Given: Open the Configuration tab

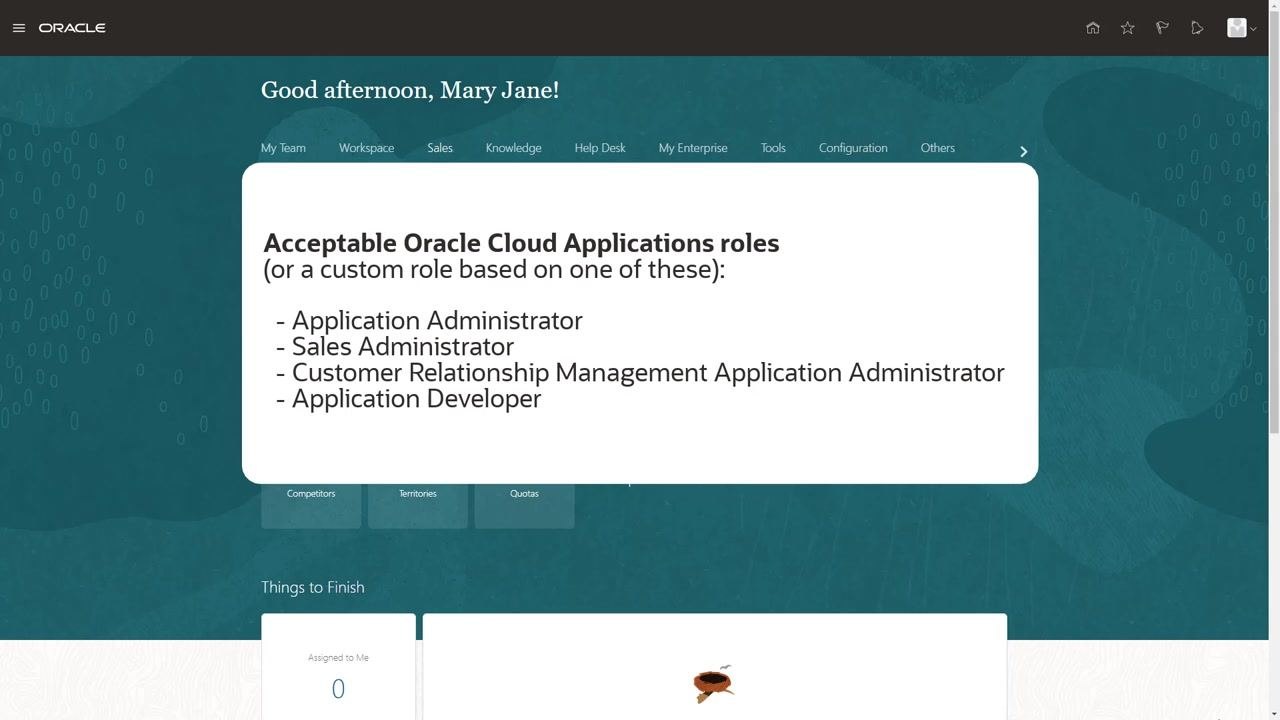Looking at the screenshot, I should 853,148.
